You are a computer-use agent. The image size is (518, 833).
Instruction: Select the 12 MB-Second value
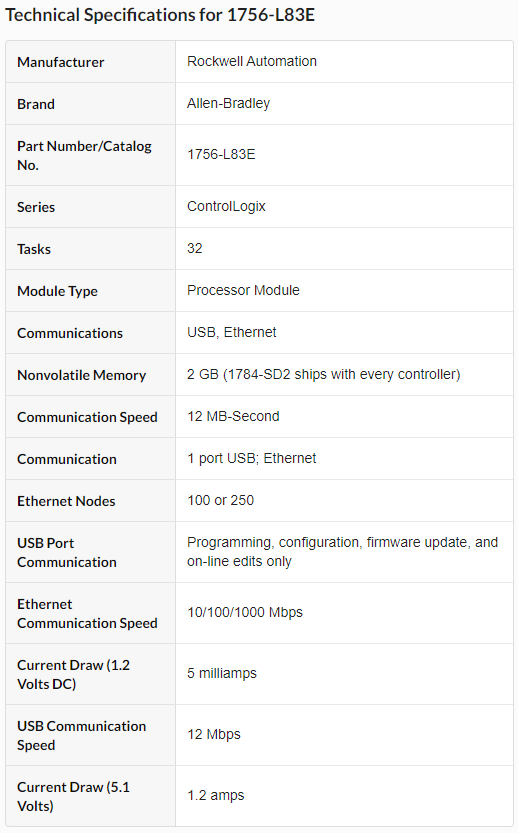click(233, 416)
